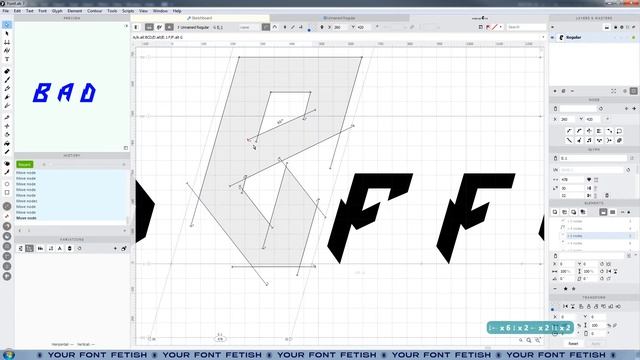Click the flip horizontal icon in Transform panel

coord(565,306)
